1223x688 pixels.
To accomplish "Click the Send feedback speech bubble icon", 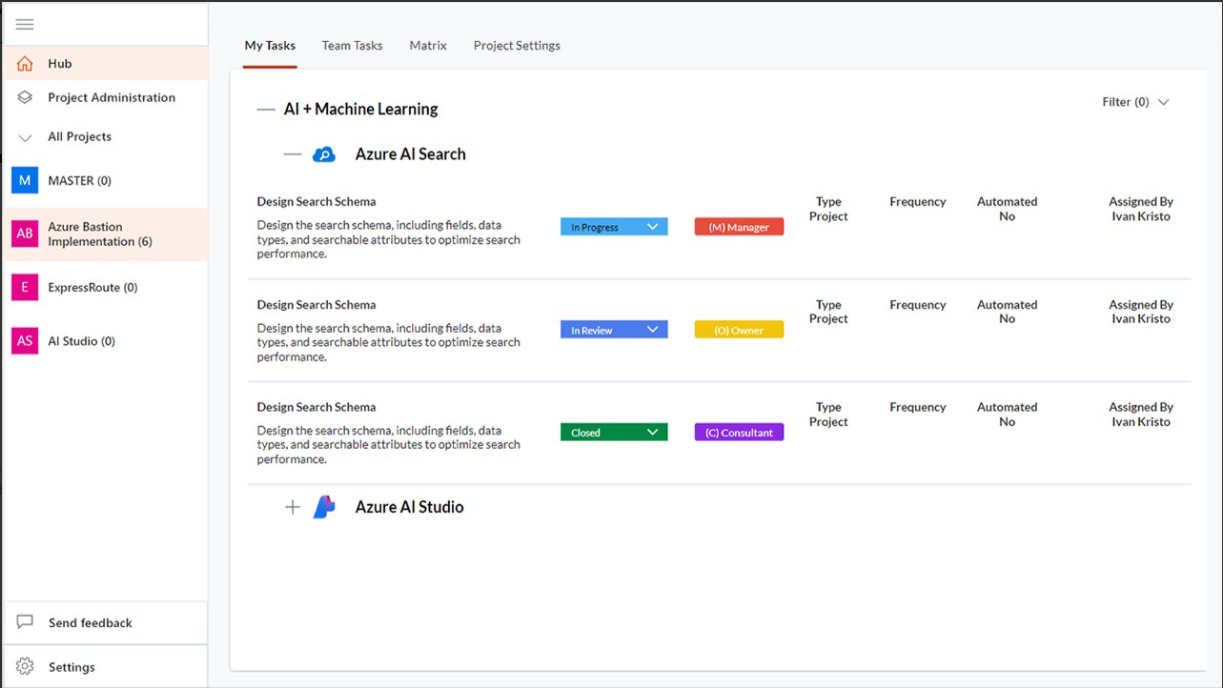I will point(25,622).
